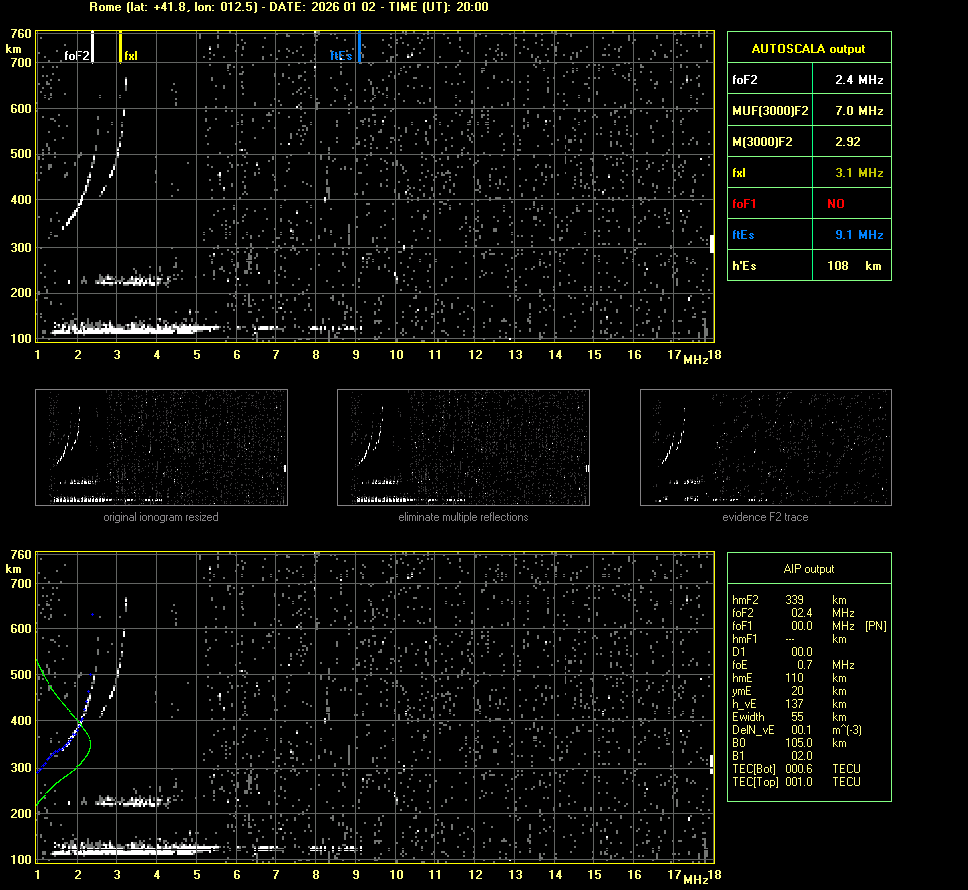Viewport: 968px width, 890px height.
Task: Select the hmF2 339 km entry
Action: pos(790,600)
